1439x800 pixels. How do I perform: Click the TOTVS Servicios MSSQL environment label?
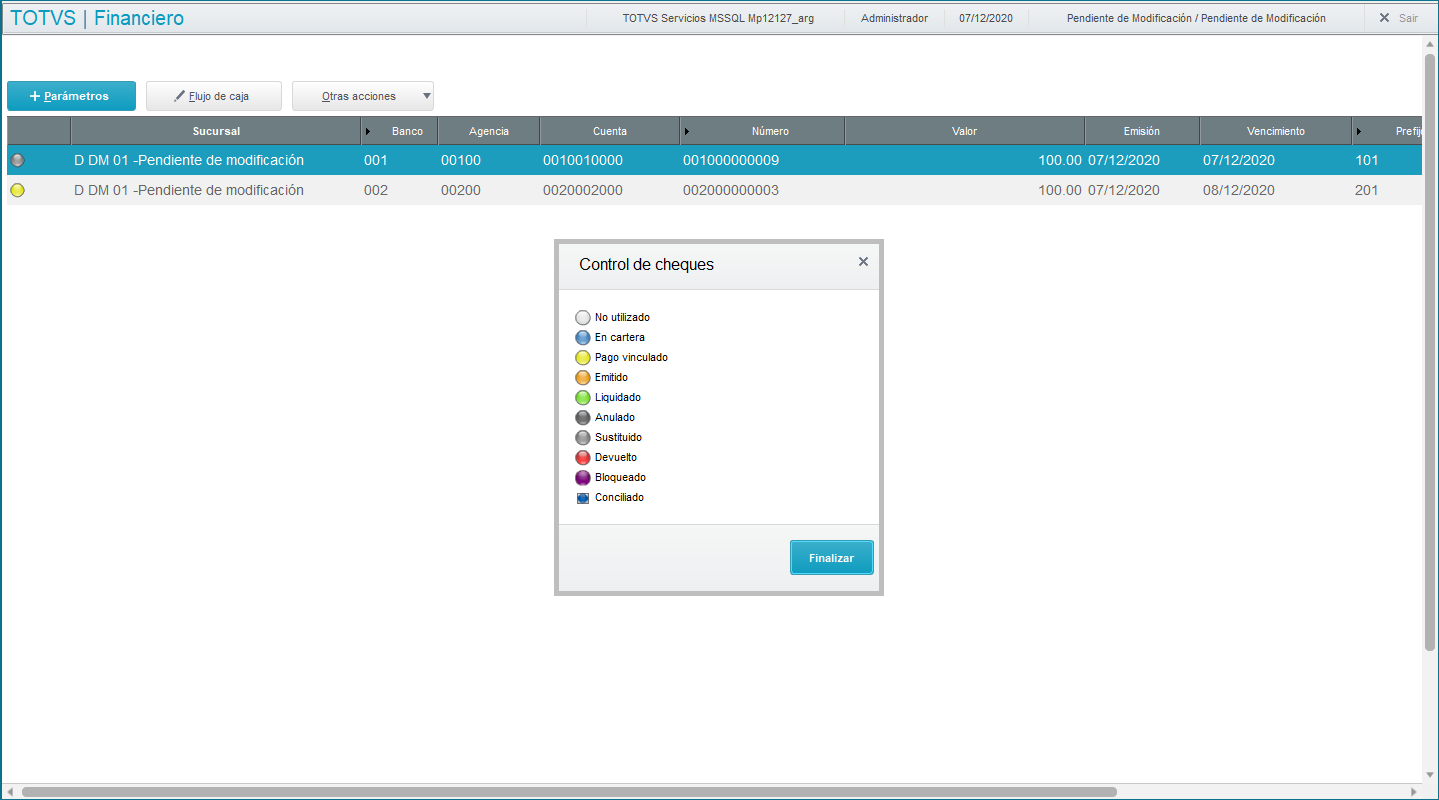point(718,18)
